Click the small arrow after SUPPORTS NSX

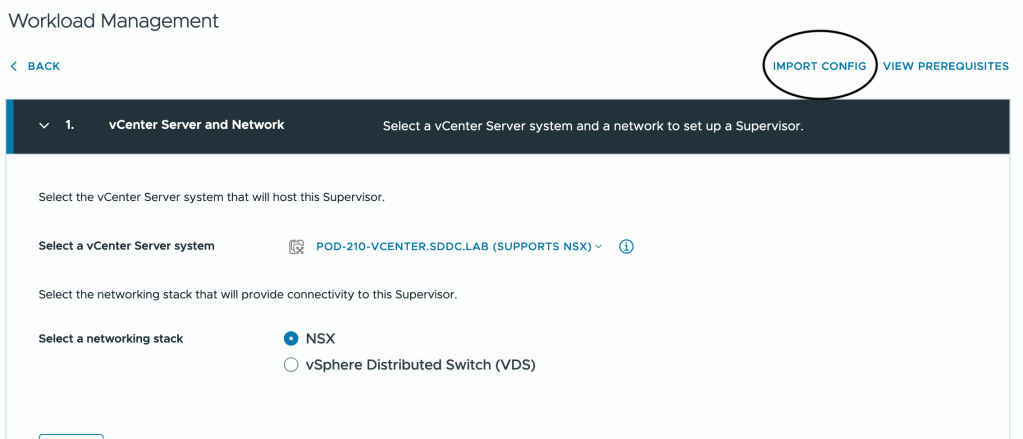click(x=599, y=246)
